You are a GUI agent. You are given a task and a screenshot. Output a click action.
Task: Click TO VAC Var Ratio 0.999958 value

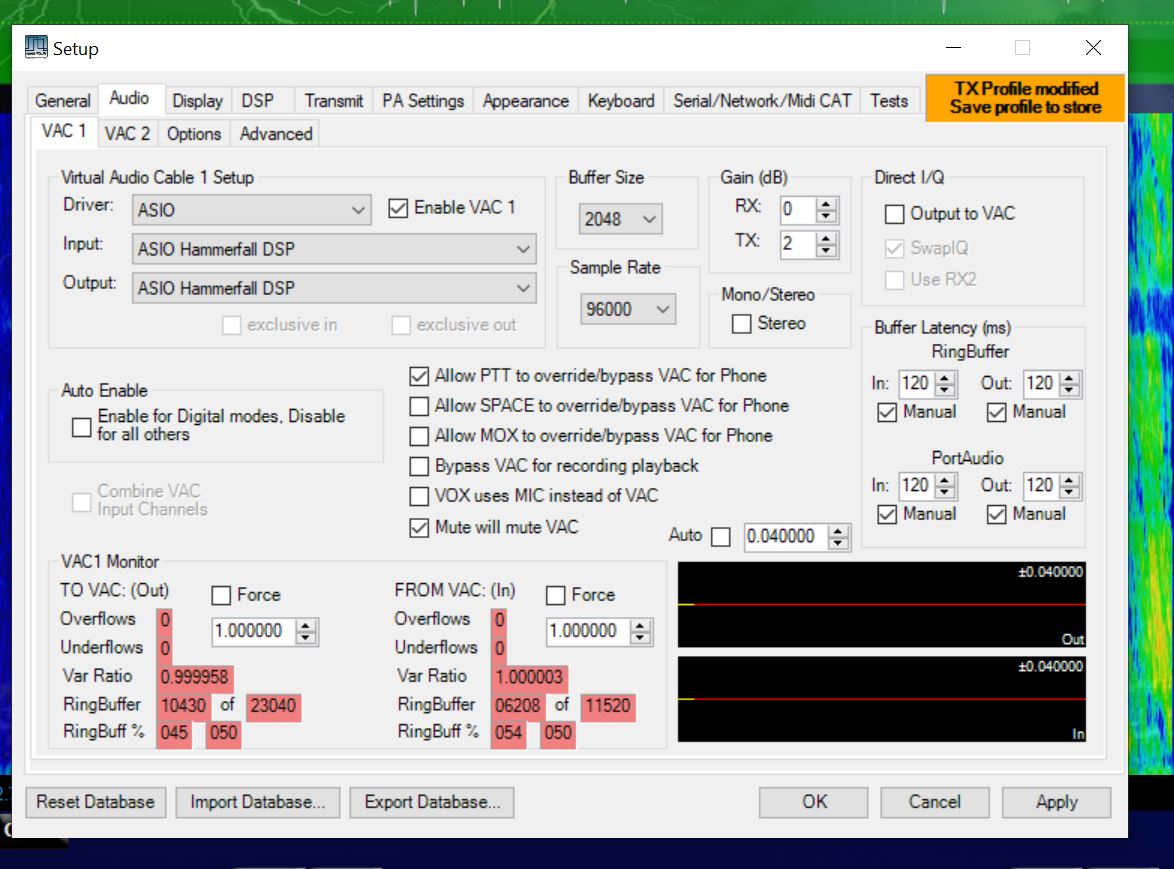[195, 677]
